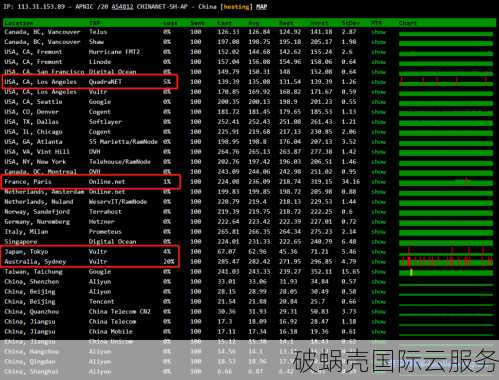Click StDev value 34.16 in Paris row
The width and height of the screenshot is (499, 380).
pyautogui.click(x=351, y=182)
